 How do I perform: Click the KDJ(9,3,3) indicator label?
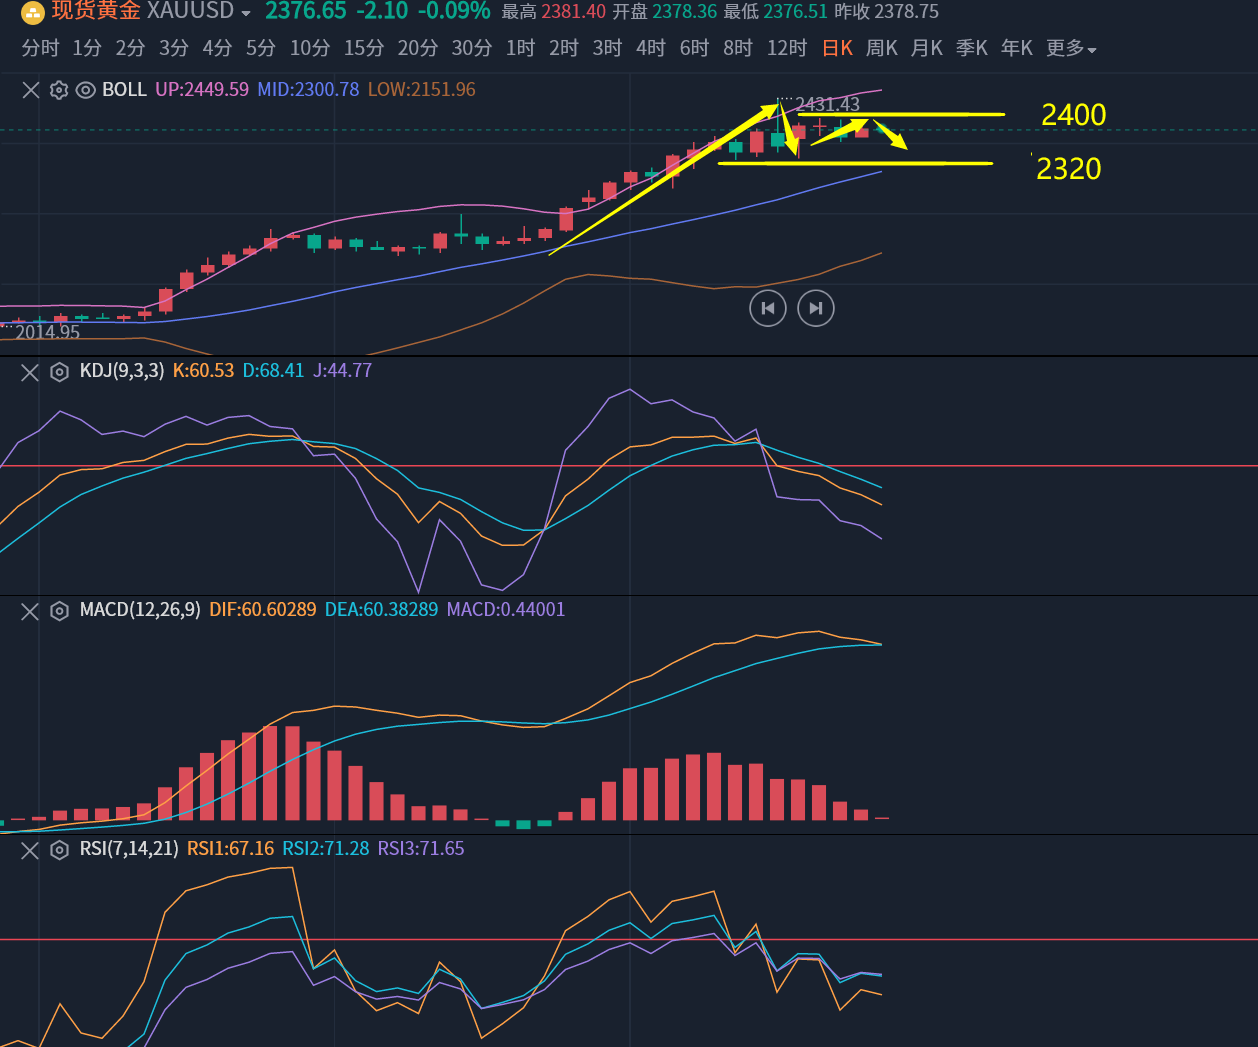122,371
